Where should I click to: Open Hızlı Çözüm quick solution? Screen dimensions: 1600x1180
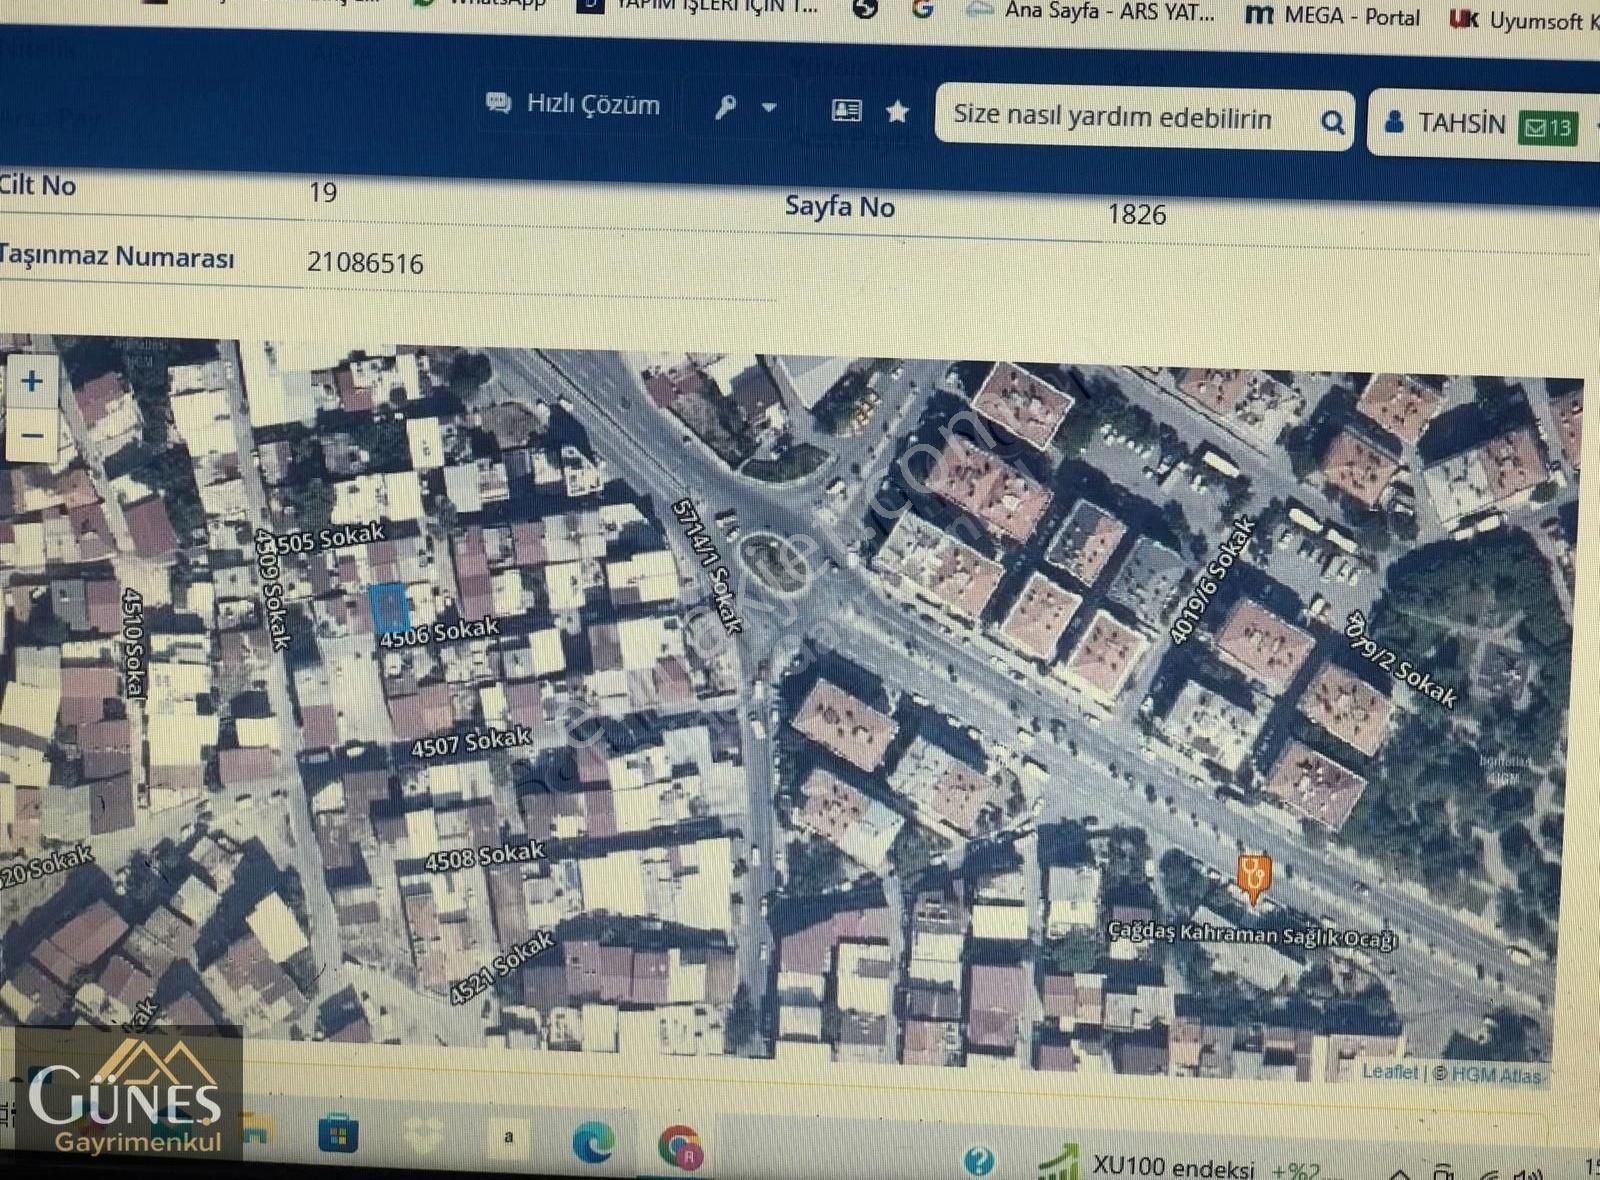(573, 104)
